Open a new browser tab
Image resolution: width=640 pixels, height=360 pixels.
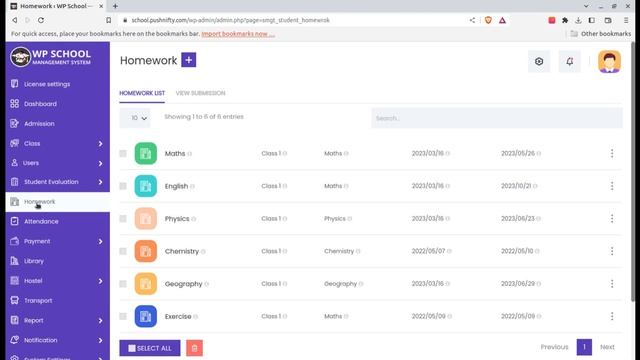coord(115,6)
